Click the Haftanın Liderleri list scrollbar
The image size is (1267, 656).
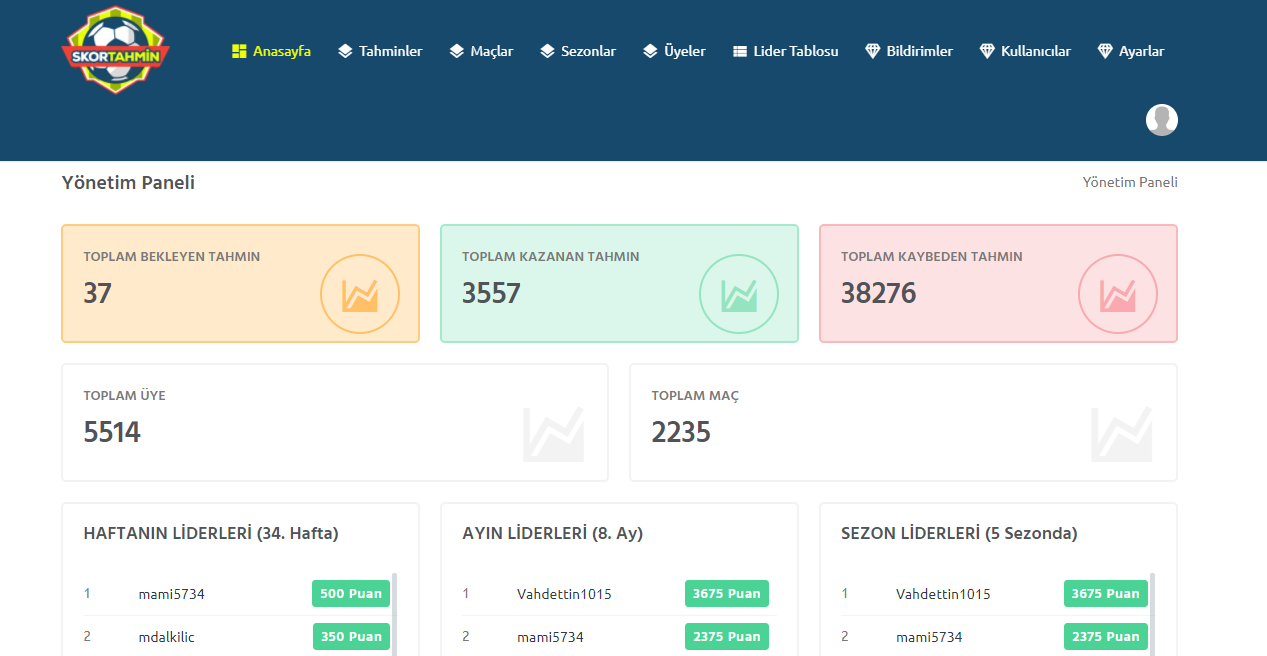click(394, 614)
